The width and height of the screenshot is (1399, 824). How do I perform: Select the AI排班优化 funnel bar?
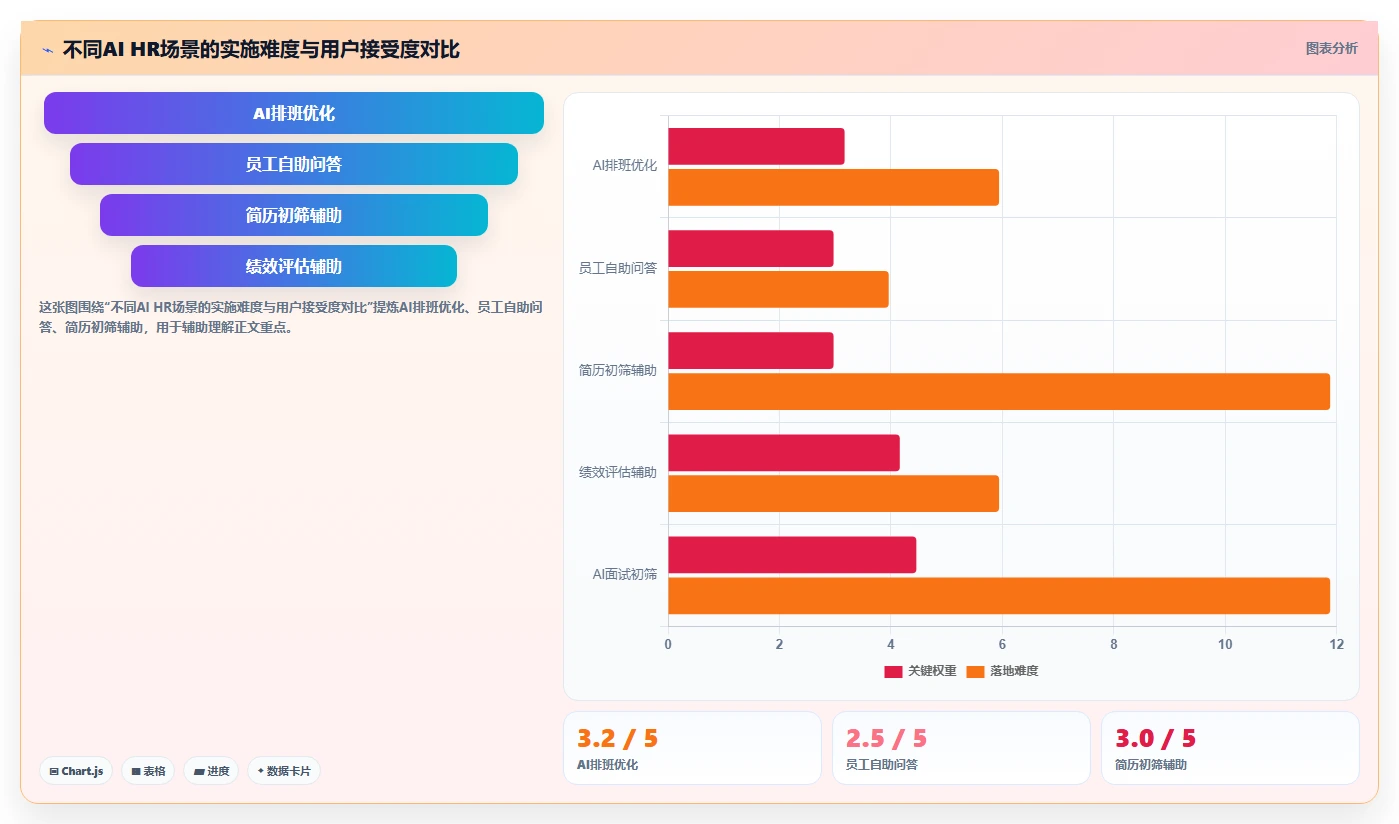click(294, 113)
